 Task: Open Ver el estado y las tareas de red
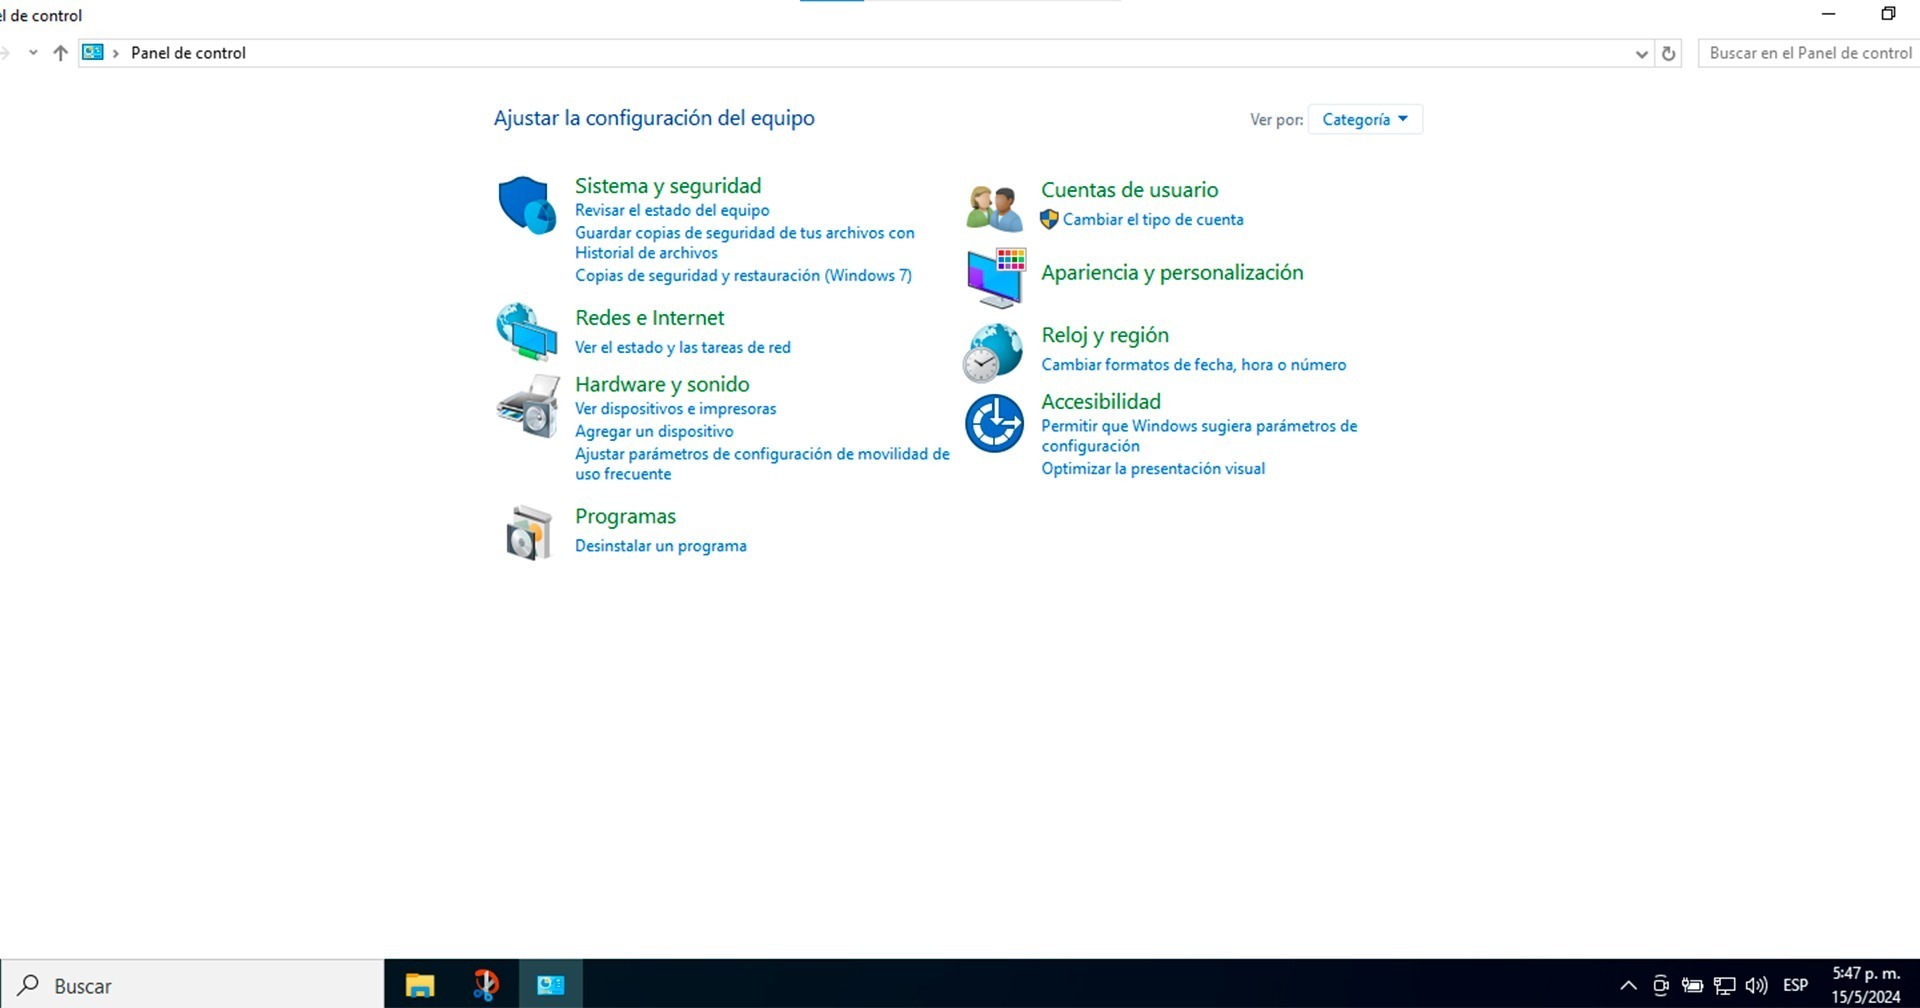[x=682, y=348]
